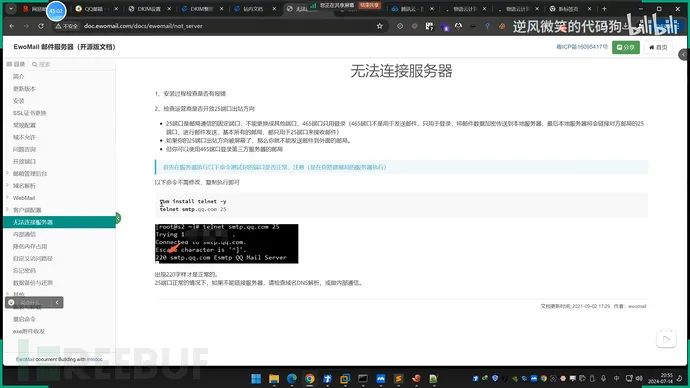Open 数据备份与还原 in the sidebar
The image size is (690, 388).
pyautogui.click(x=33, y=283)
